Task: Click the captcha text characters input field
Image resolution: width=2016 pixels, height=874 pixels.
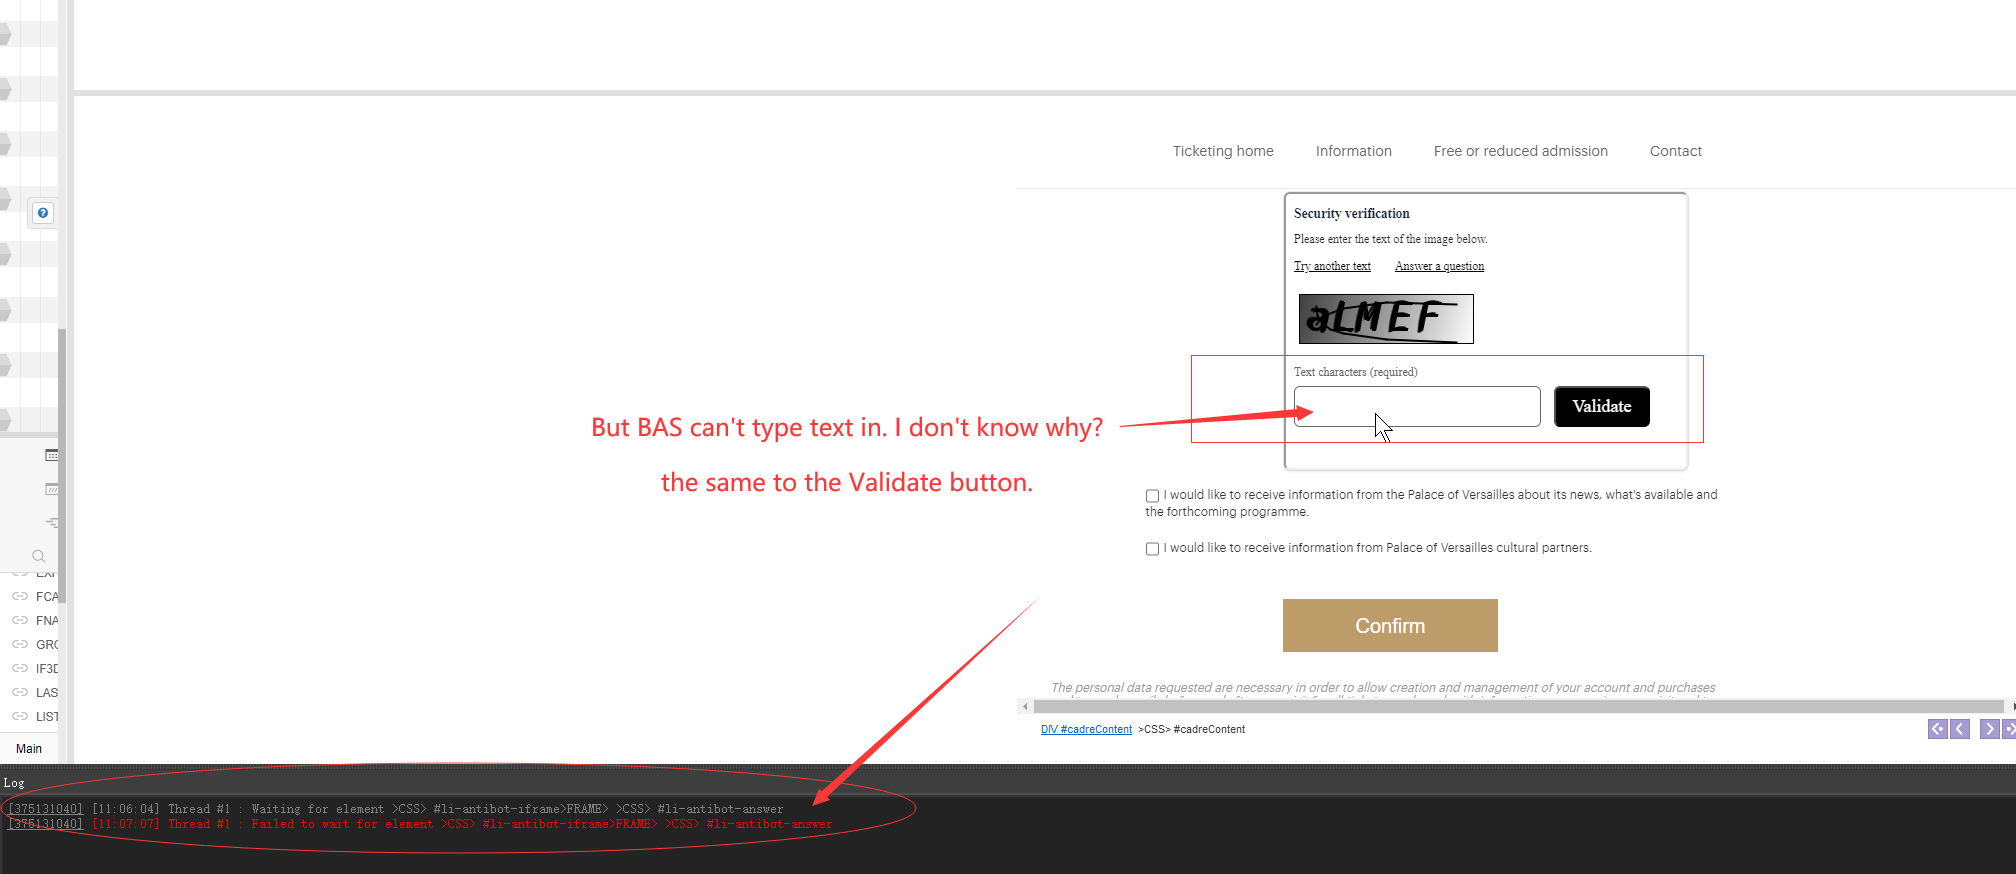Action: click(1416, 407)
